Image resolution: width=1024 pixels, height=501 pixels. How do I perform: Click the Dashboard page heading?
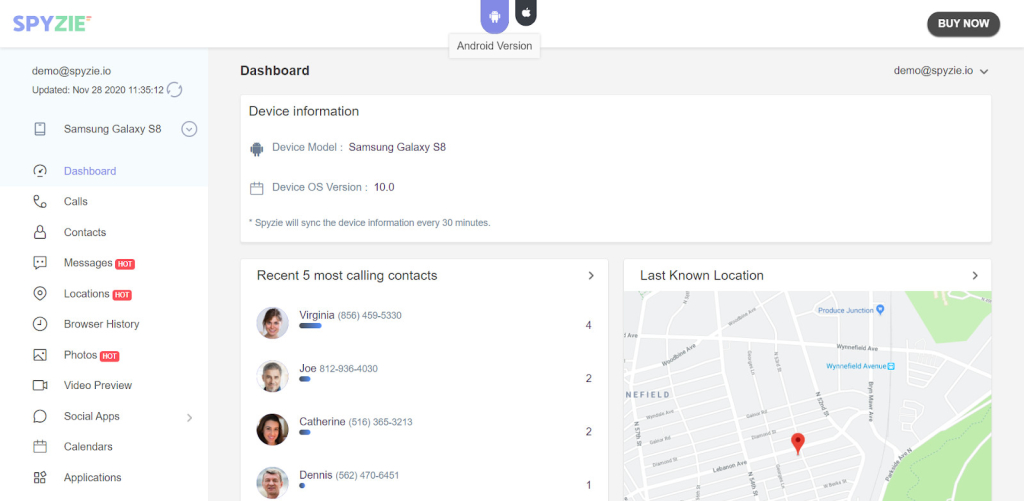point(275,71)
